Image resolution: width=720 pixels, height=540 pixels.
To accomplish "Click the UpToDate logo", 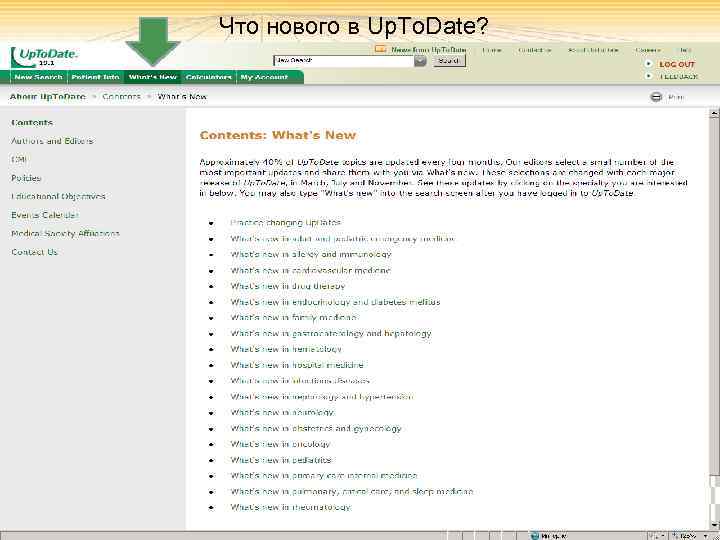I will (x=45, y=57).
